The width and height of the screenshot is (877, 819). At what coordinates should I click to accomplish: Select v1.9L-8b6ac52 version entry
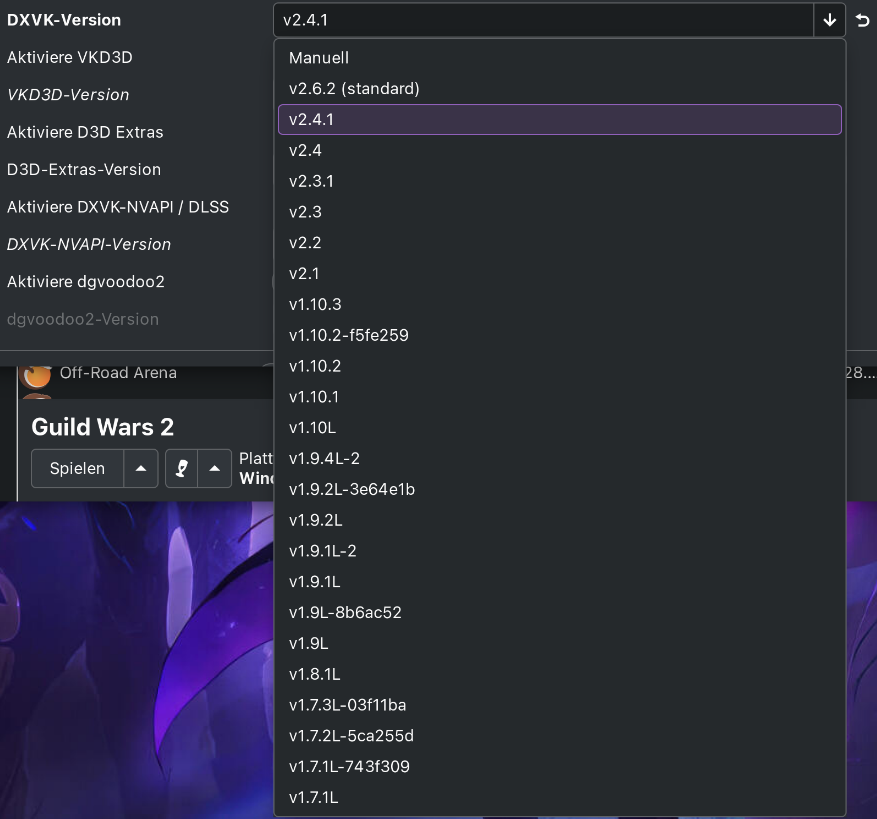coord(559,612)
